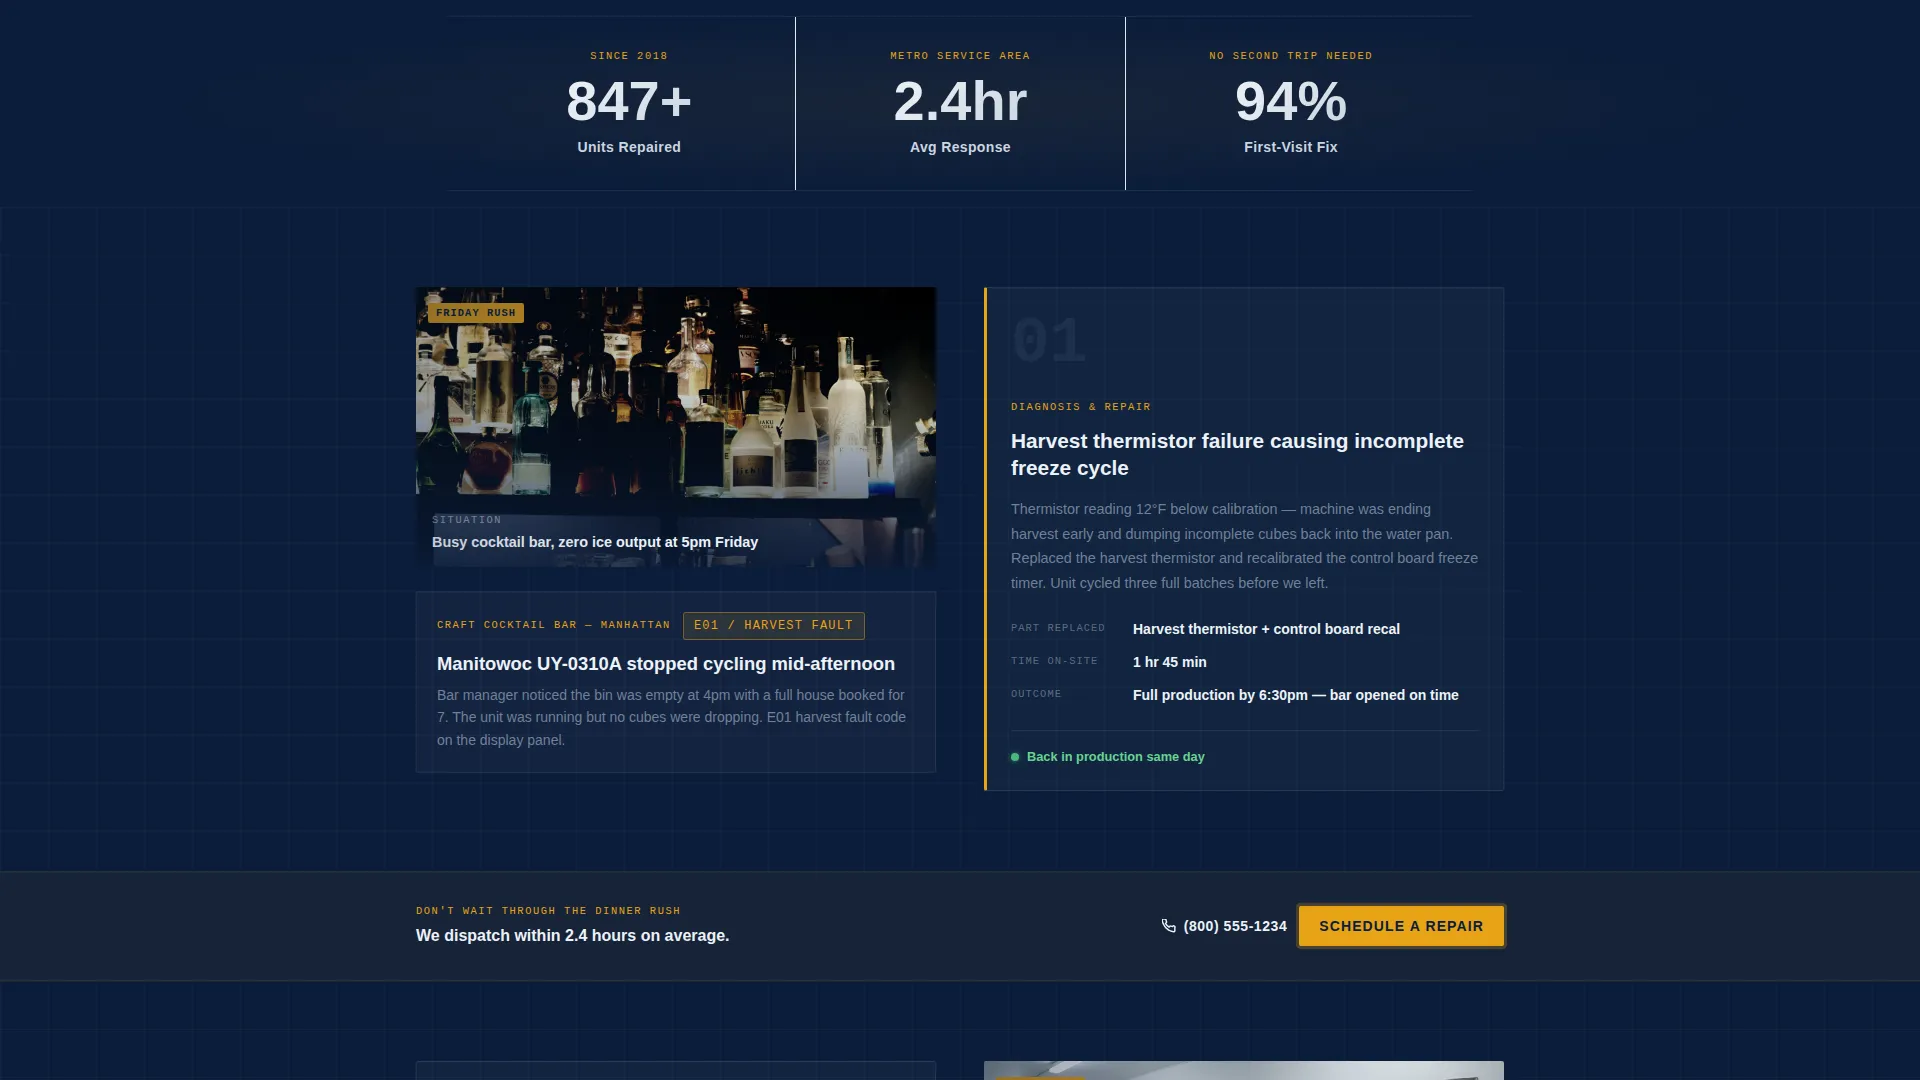This screenshot has width=1920, height=1080.
Task: Select the Since 2018 label
Action: click(629, 56)
